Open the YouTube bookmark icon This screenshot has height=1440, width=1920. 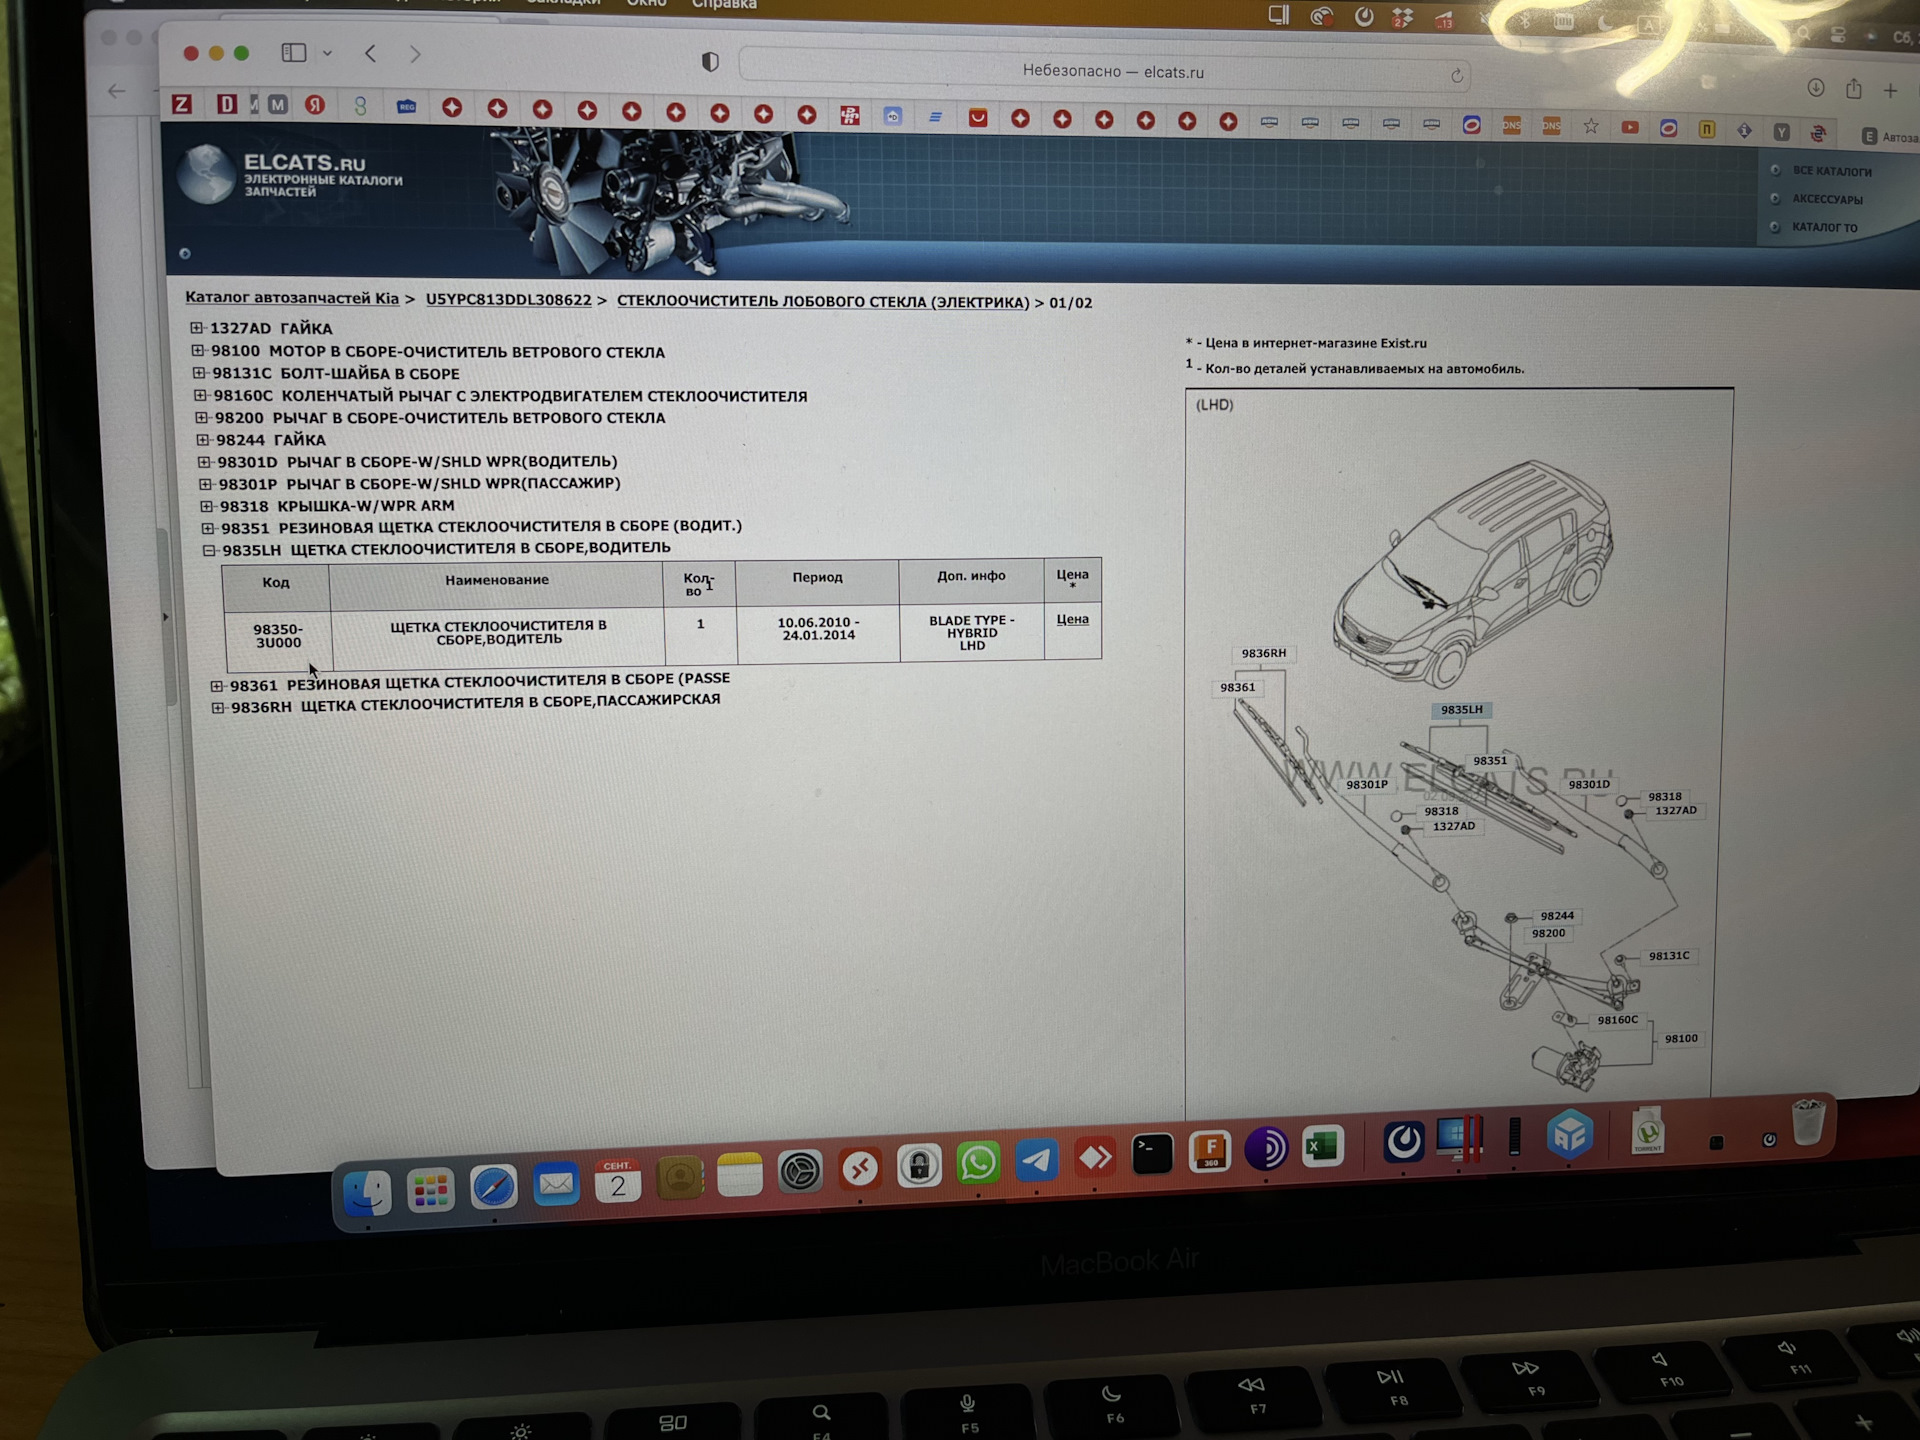pyautogui.click(x=1630, y=127)
